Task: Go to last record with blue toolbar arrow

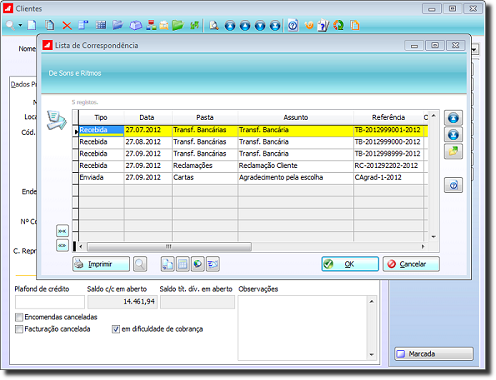Action: click(275, 25)
